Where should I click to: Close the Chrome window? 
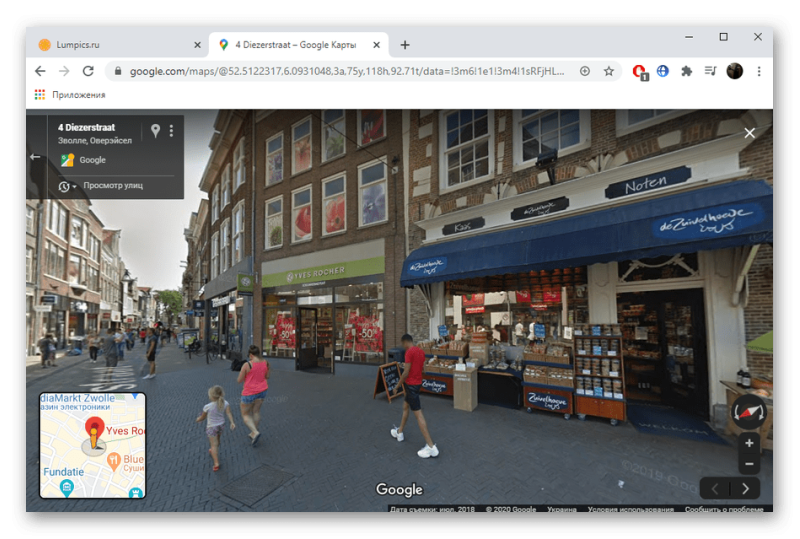tap(758, 37)
